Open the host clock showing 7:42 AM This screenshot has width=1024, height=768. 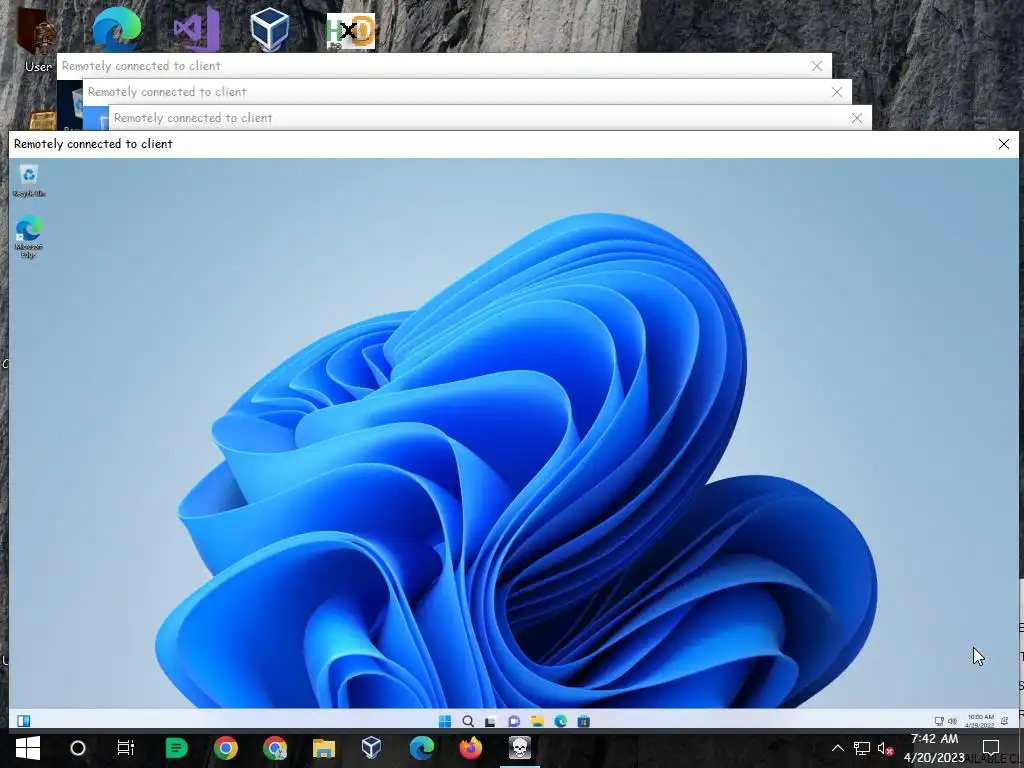pyautogui.click(x=935, y=748)
